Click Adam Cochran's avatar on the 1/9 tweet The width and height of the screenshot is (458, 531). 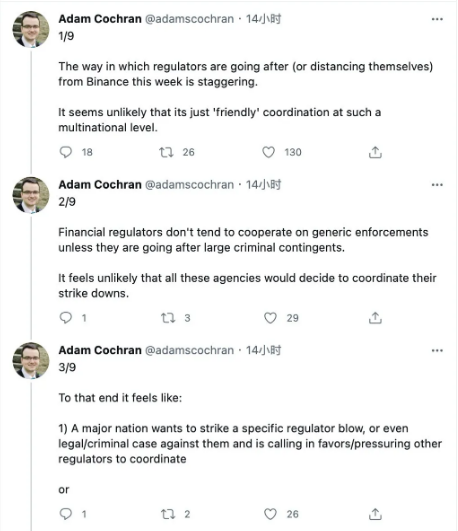[31, 29]
